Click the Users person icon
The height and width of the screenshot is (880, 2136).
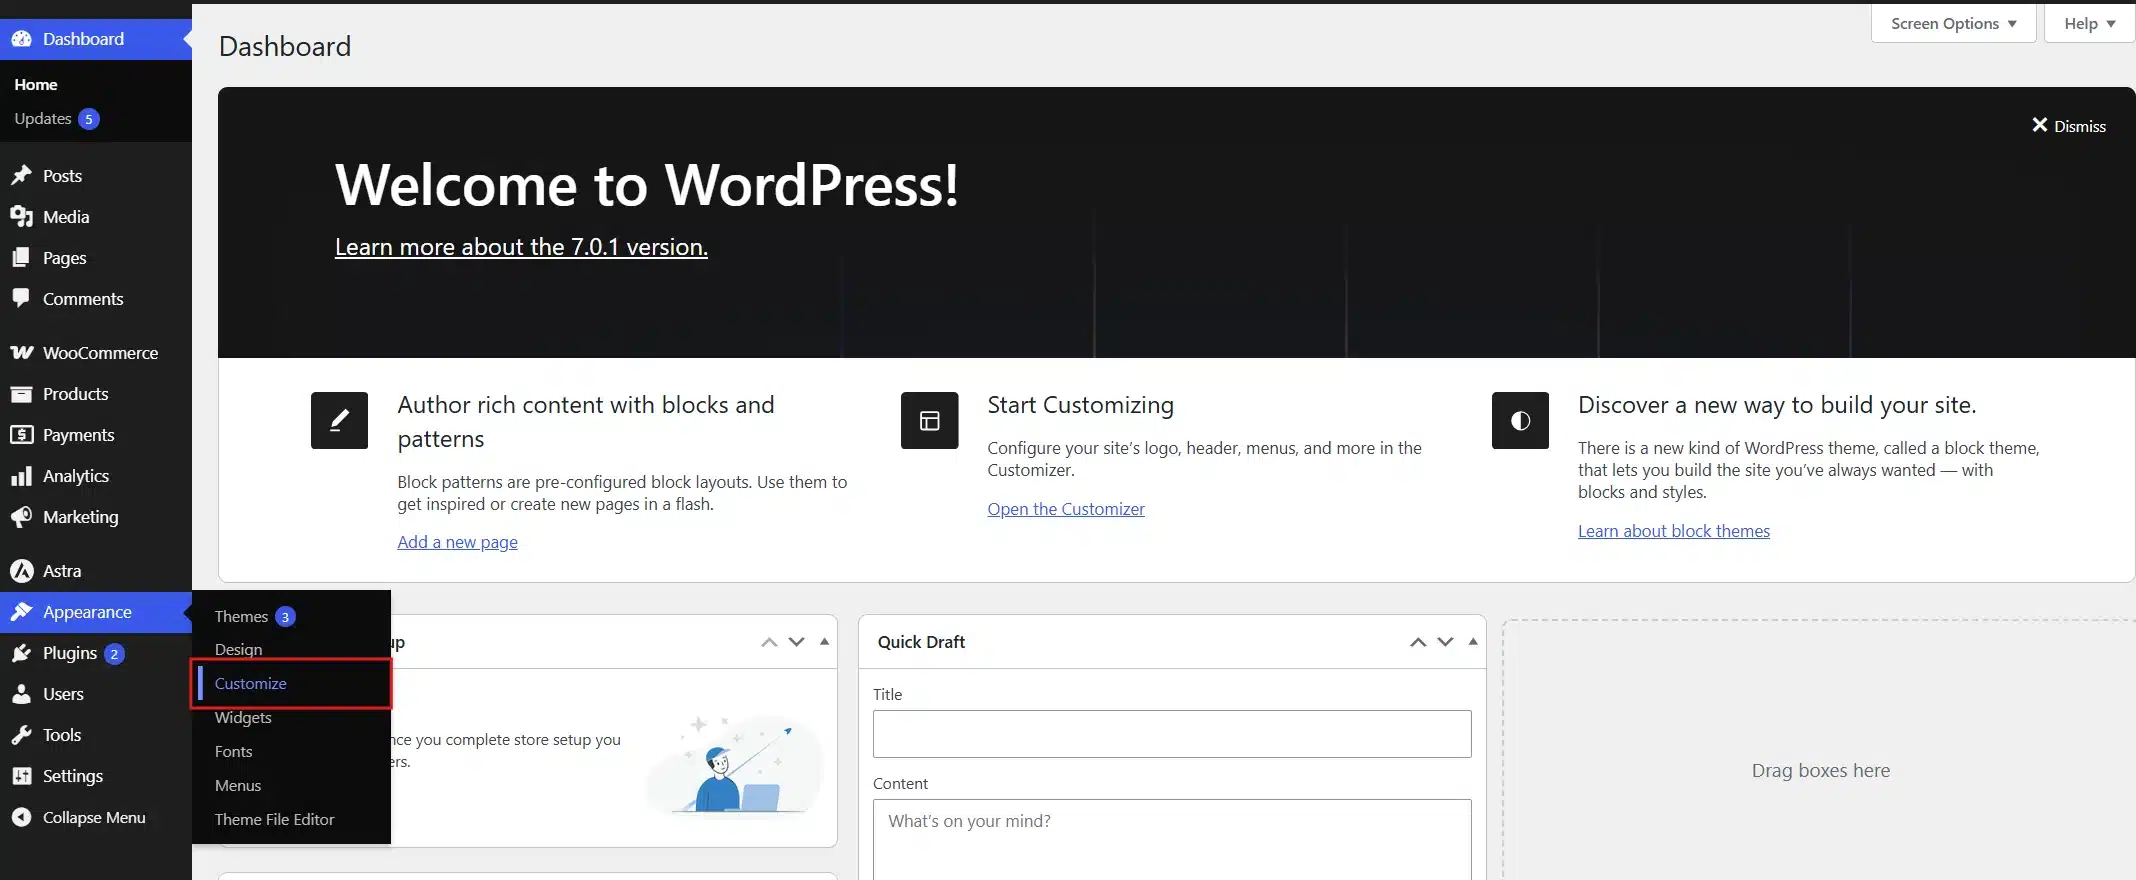pyautogui.click(x=22, y=694)
